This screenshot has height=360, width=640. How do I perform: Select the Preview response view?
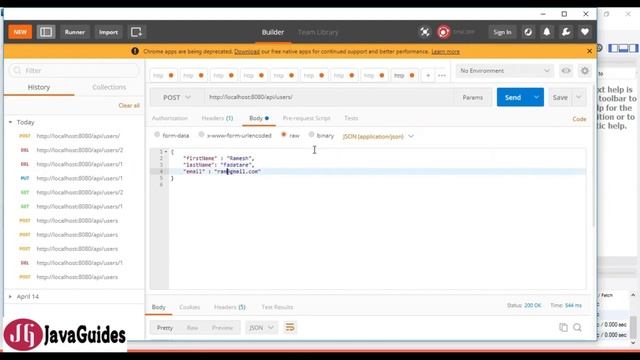[222, 327]
